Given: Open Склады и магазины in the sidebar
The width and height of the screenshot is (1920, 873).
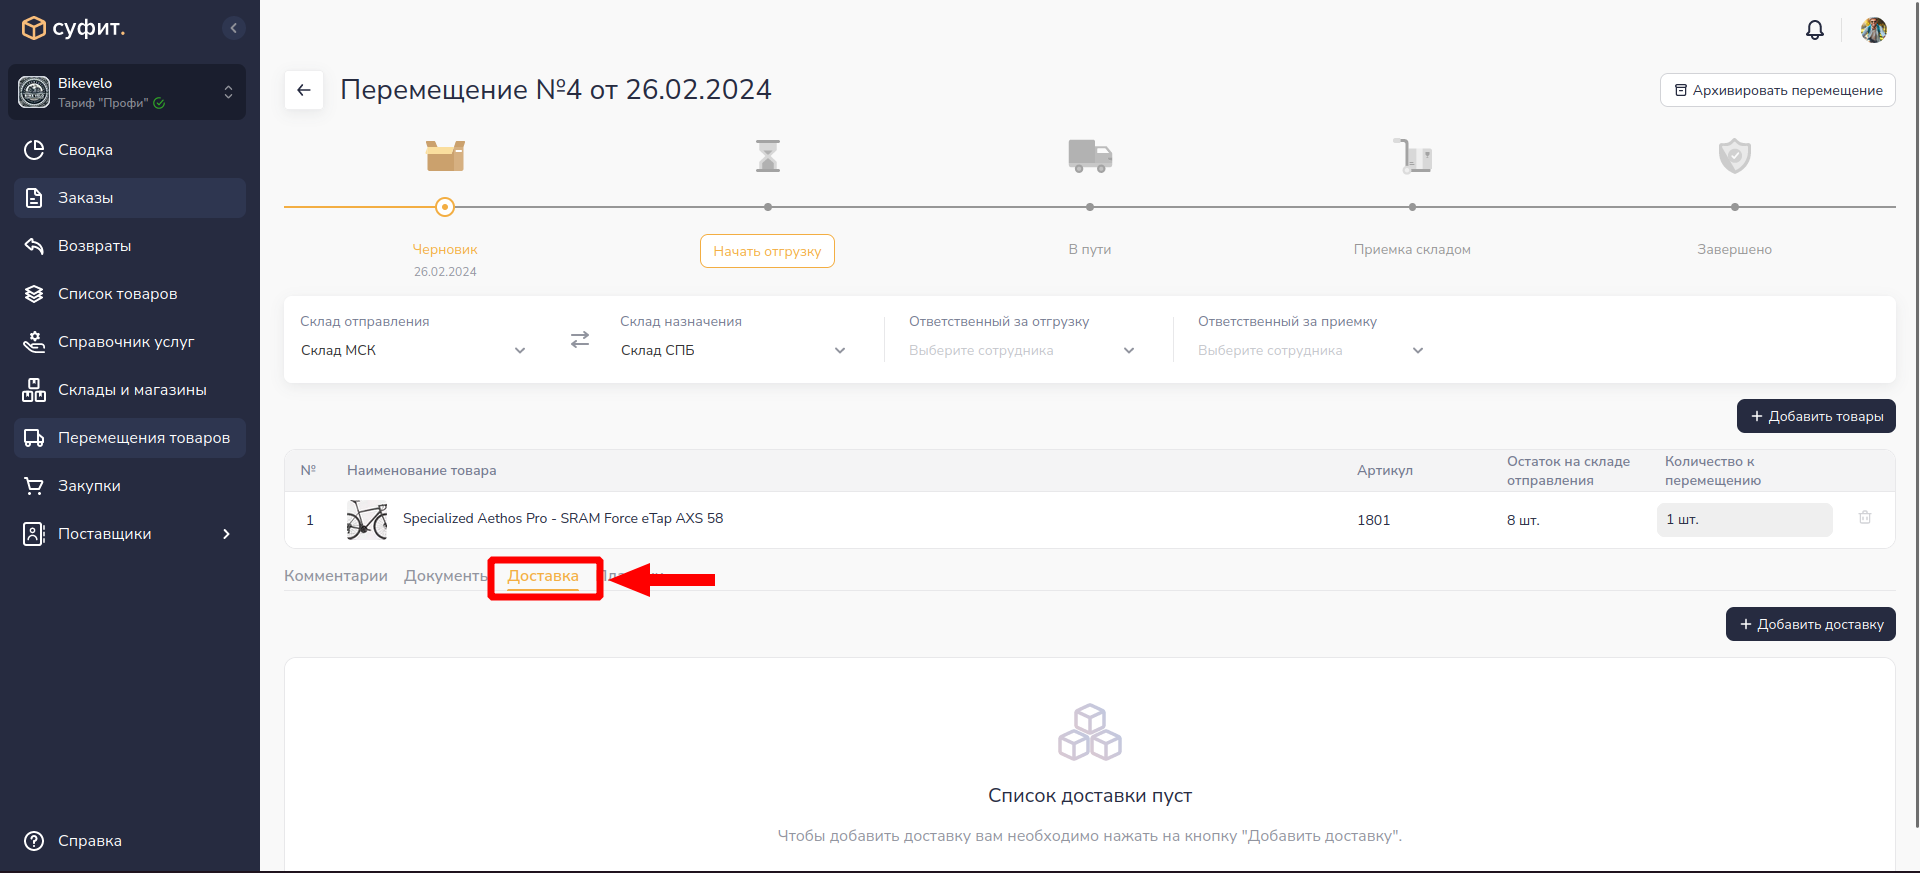Looking at the screenshot, I should 130,390.
